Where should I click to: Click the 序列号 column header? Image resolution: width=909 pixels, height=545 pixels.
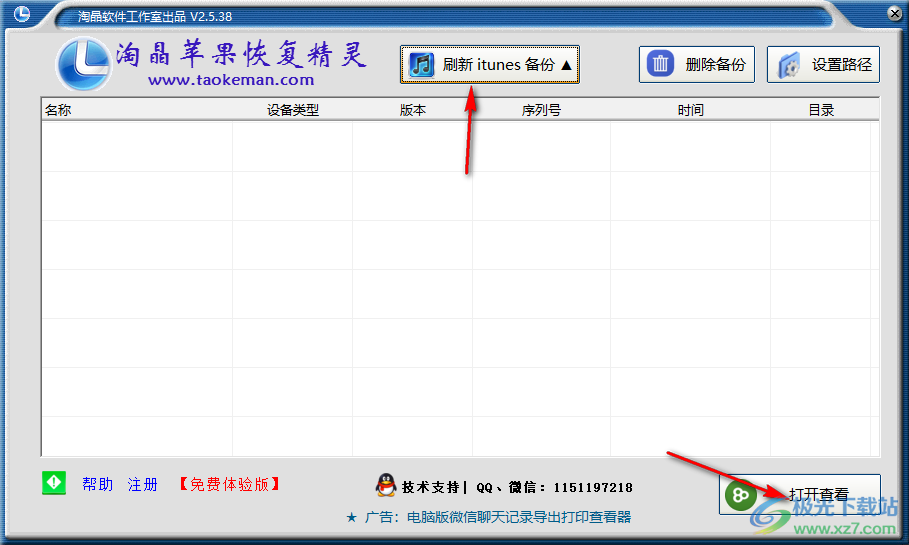pos(541,110)
